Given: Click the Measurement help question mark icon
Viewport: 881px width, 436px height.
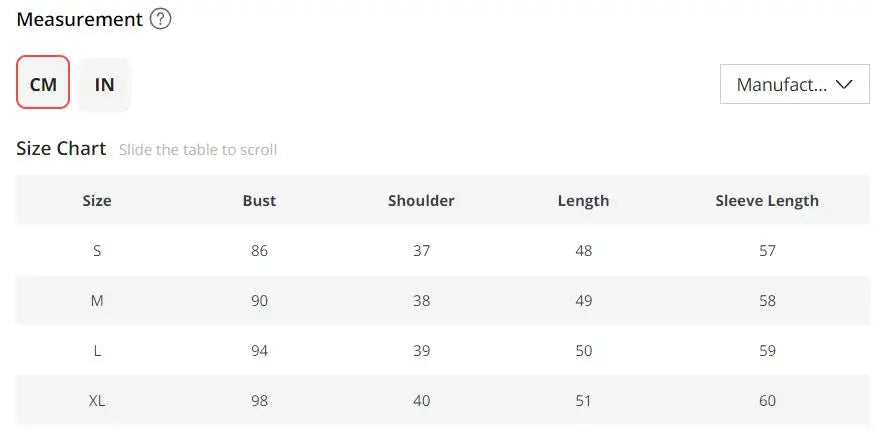Looking at the screenshot, I should 160,19.
